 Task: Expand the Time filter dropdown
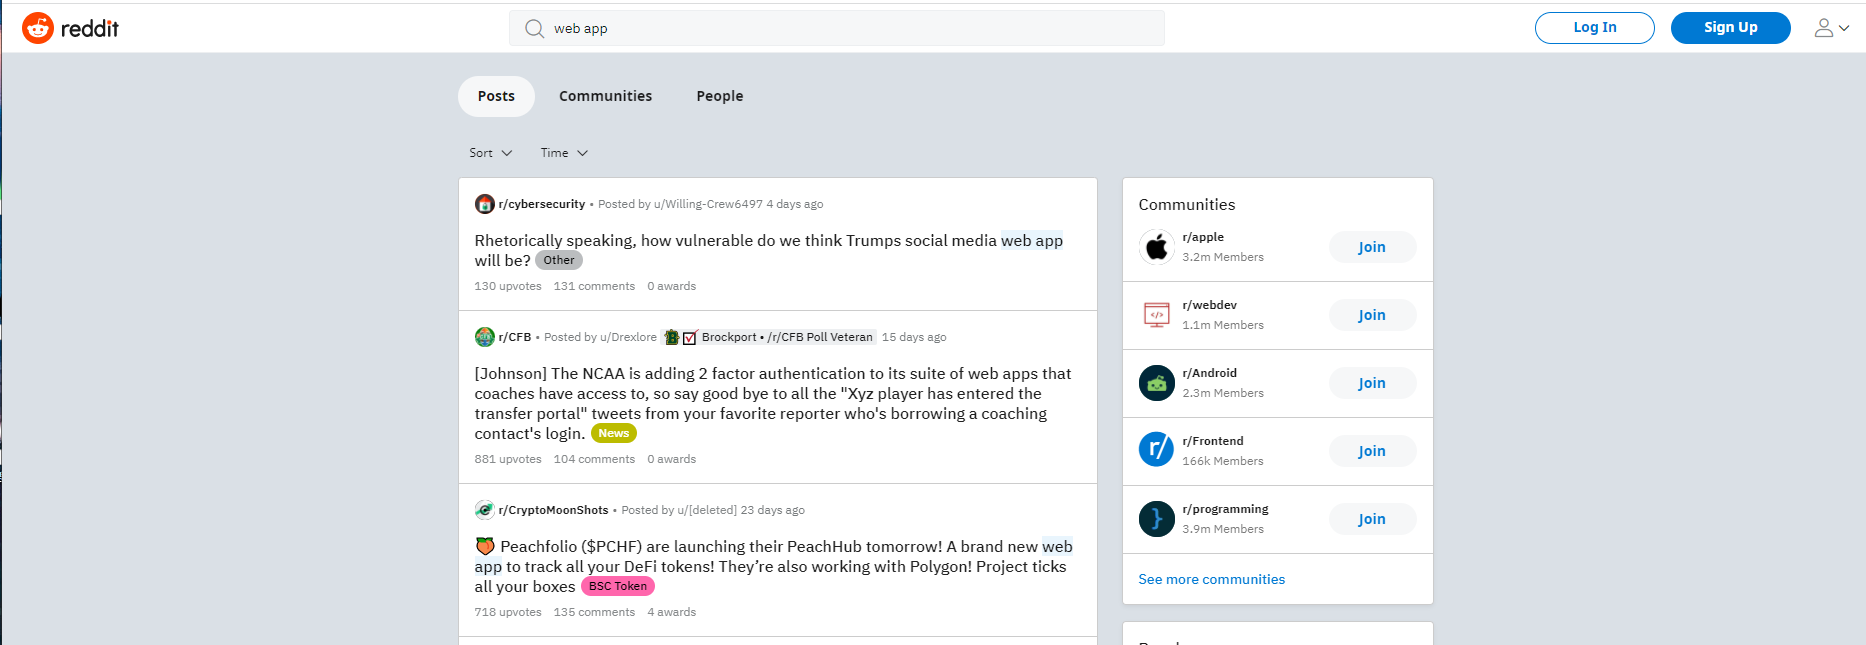click(x=564, y=153)
